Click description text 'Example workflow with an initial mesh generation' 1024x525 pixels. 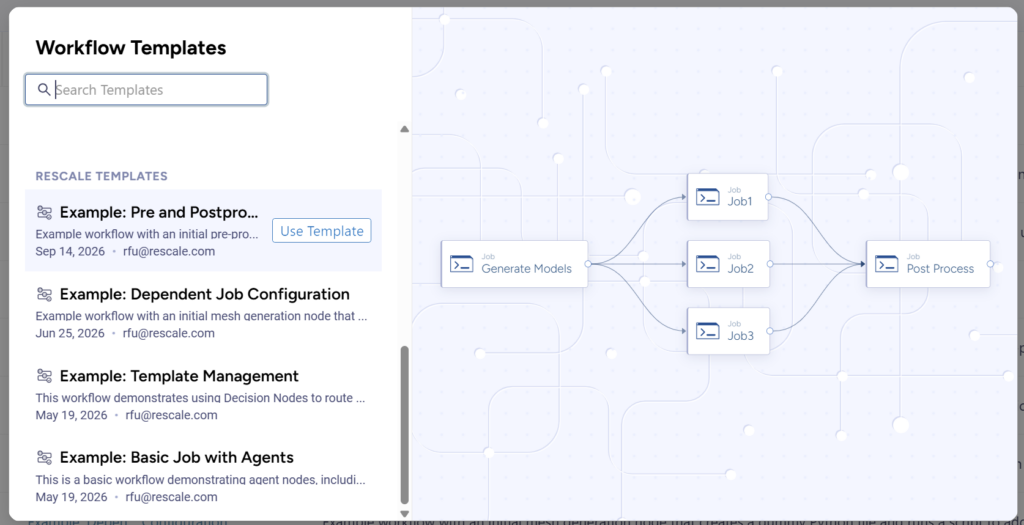pos(201,315)
